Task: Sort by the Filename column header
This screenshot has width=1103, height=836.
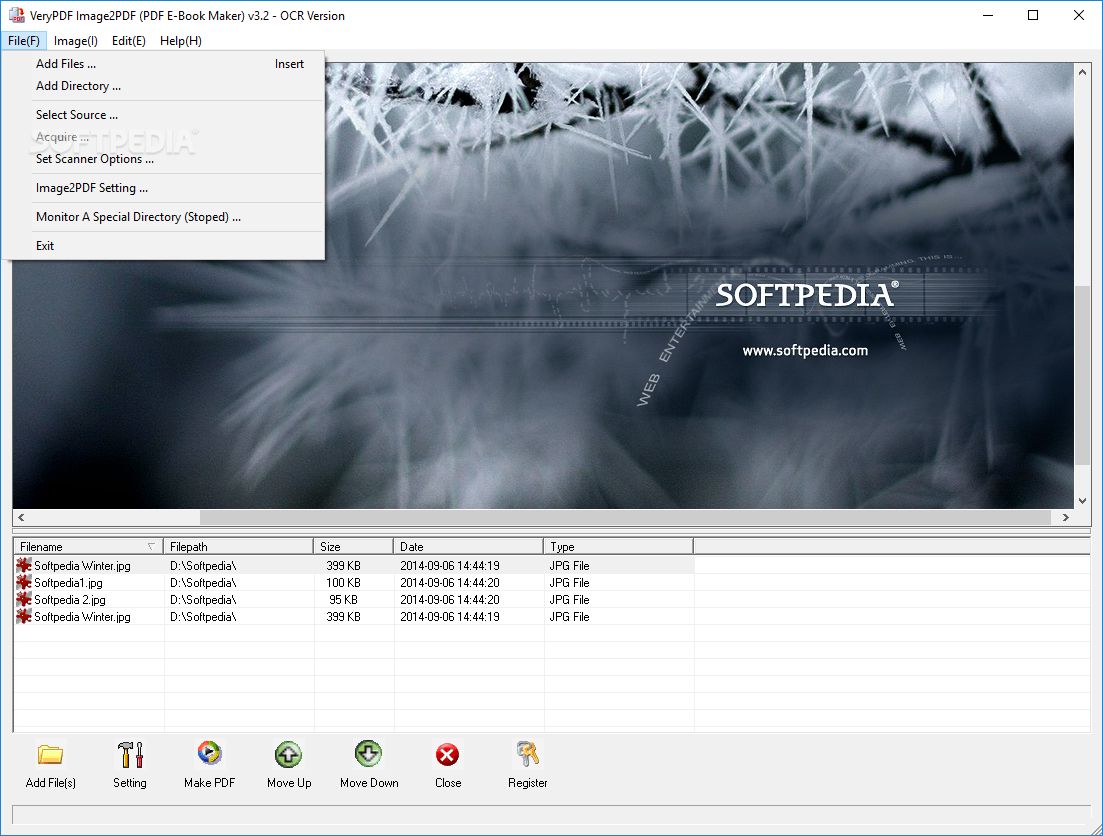Action: [x=88, y=547]
